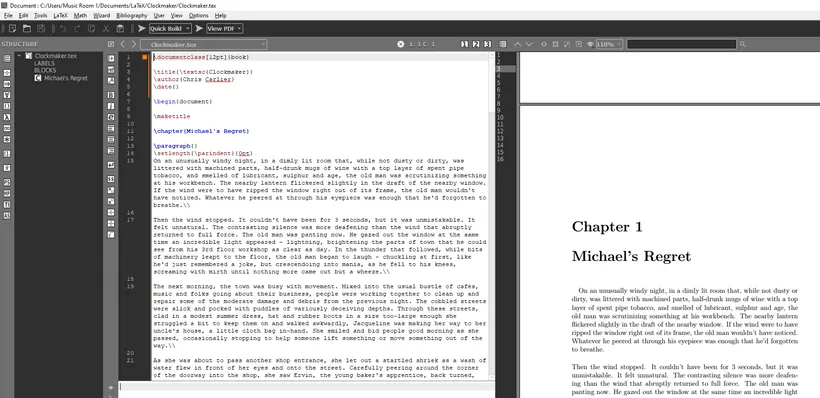Create a new document via toolbar icon
This screenshot has height=398, width=820.
coord(13,28)
